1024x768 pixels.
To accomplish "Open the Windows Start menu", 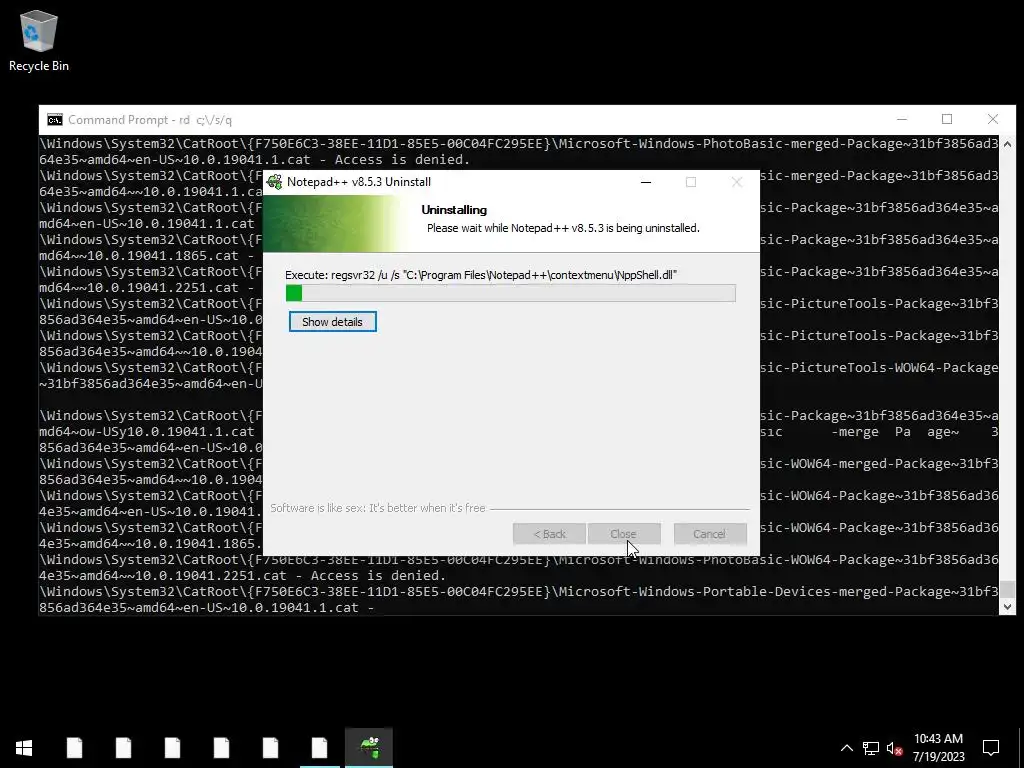I will click(x=24, y=748).
